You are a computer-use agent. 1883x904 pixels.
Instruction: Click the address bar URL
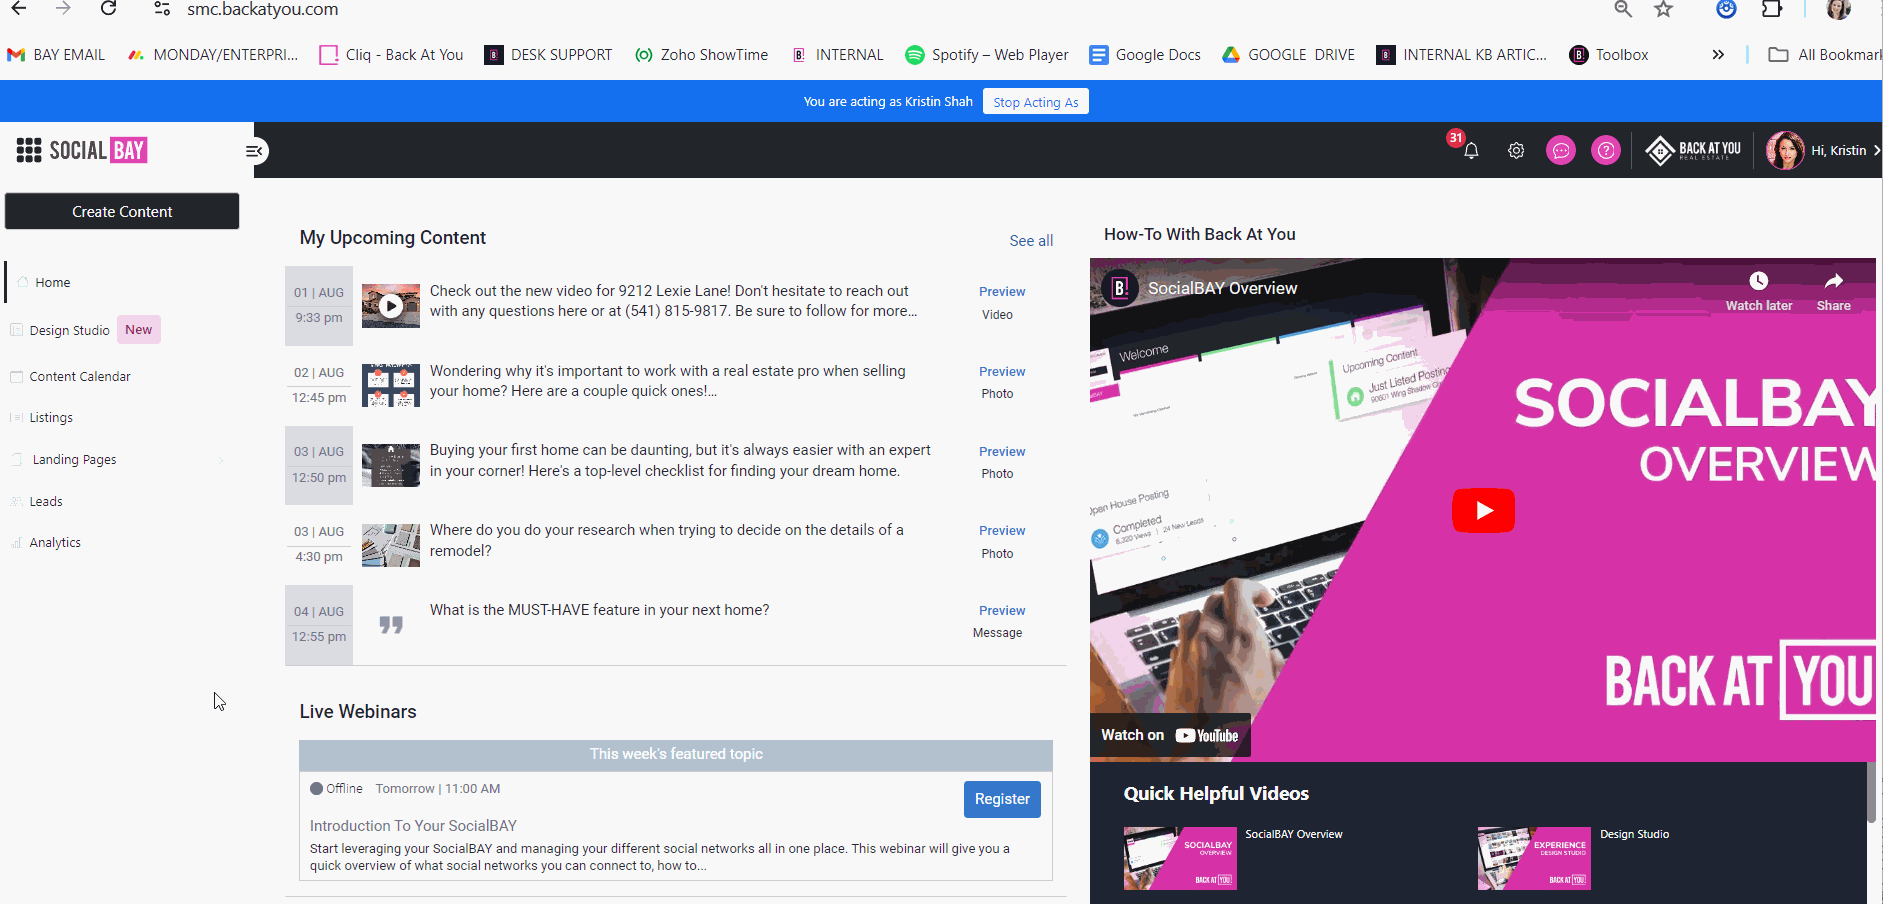263,10
